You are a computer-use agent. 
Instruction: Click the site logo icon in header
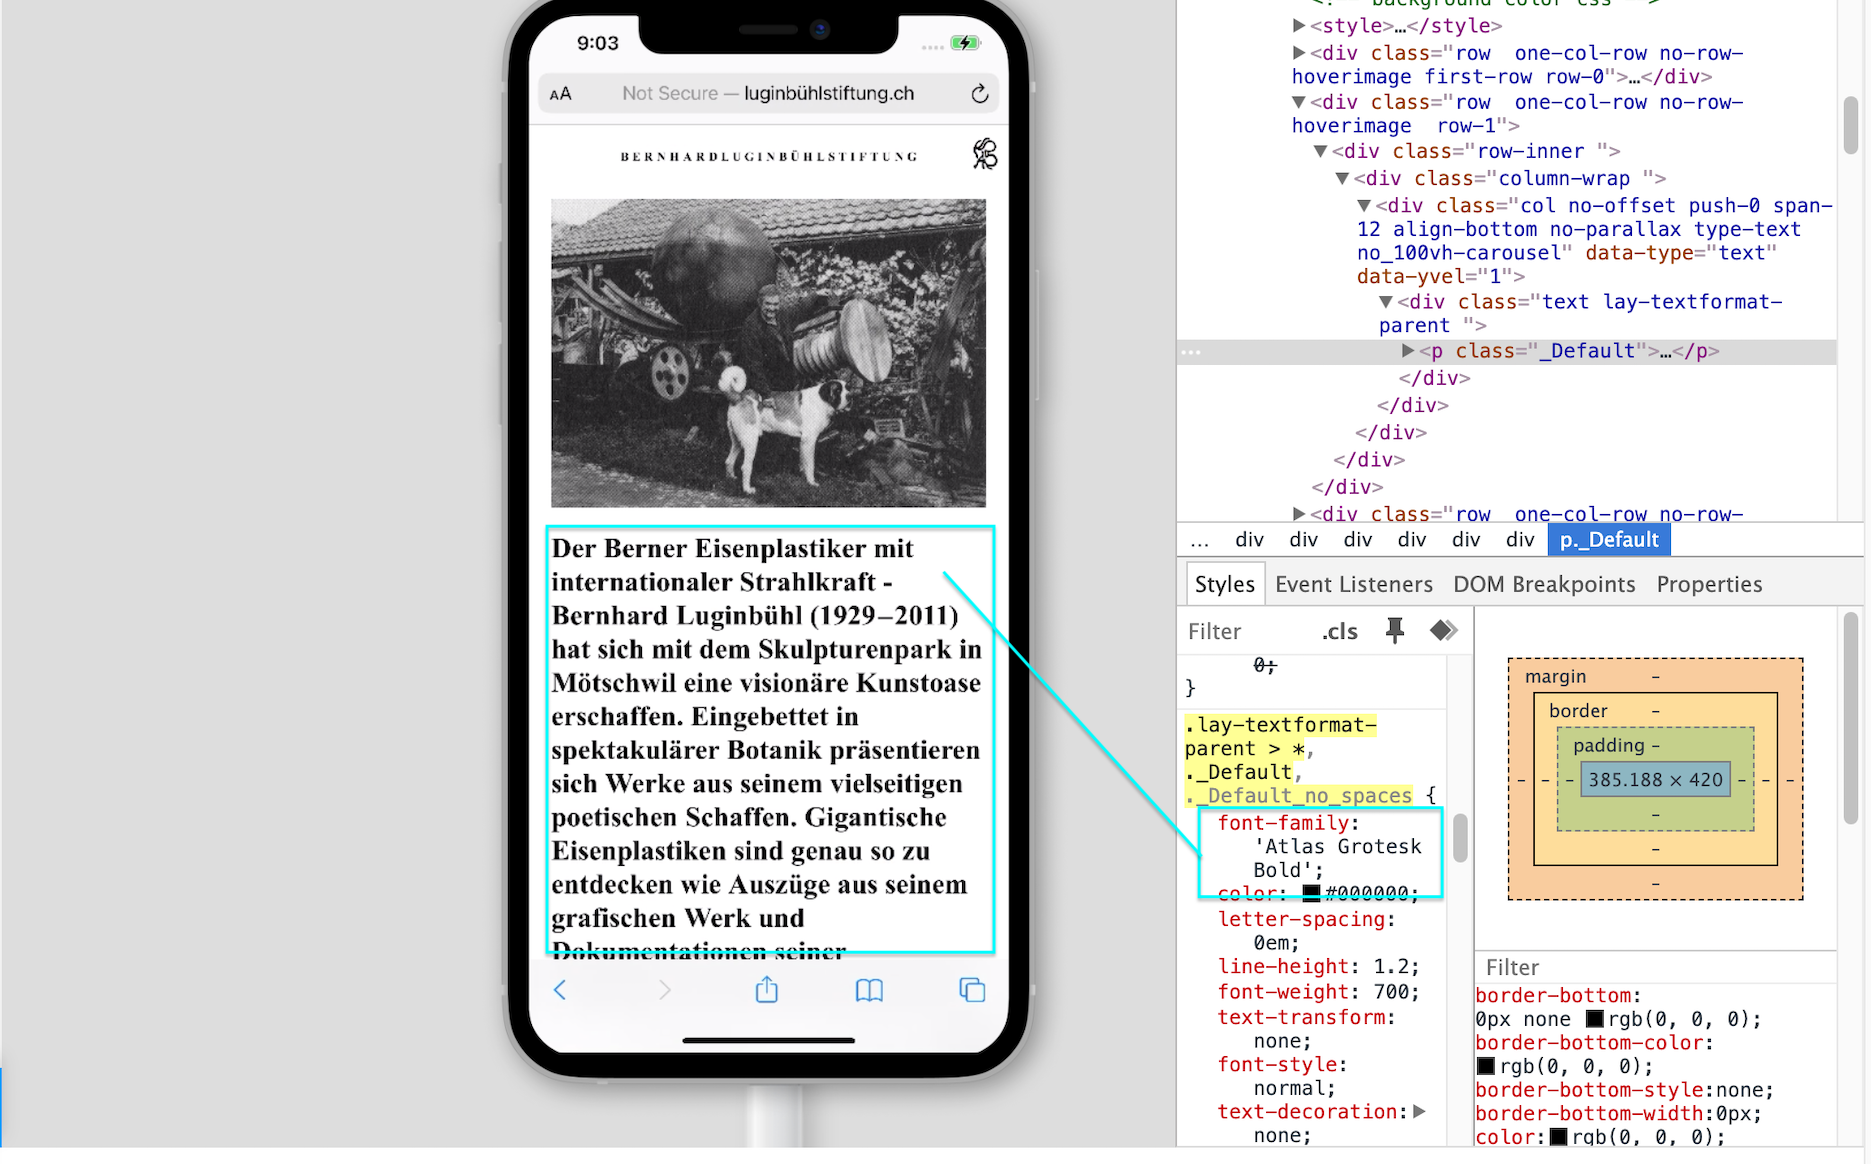coord(984,154)
